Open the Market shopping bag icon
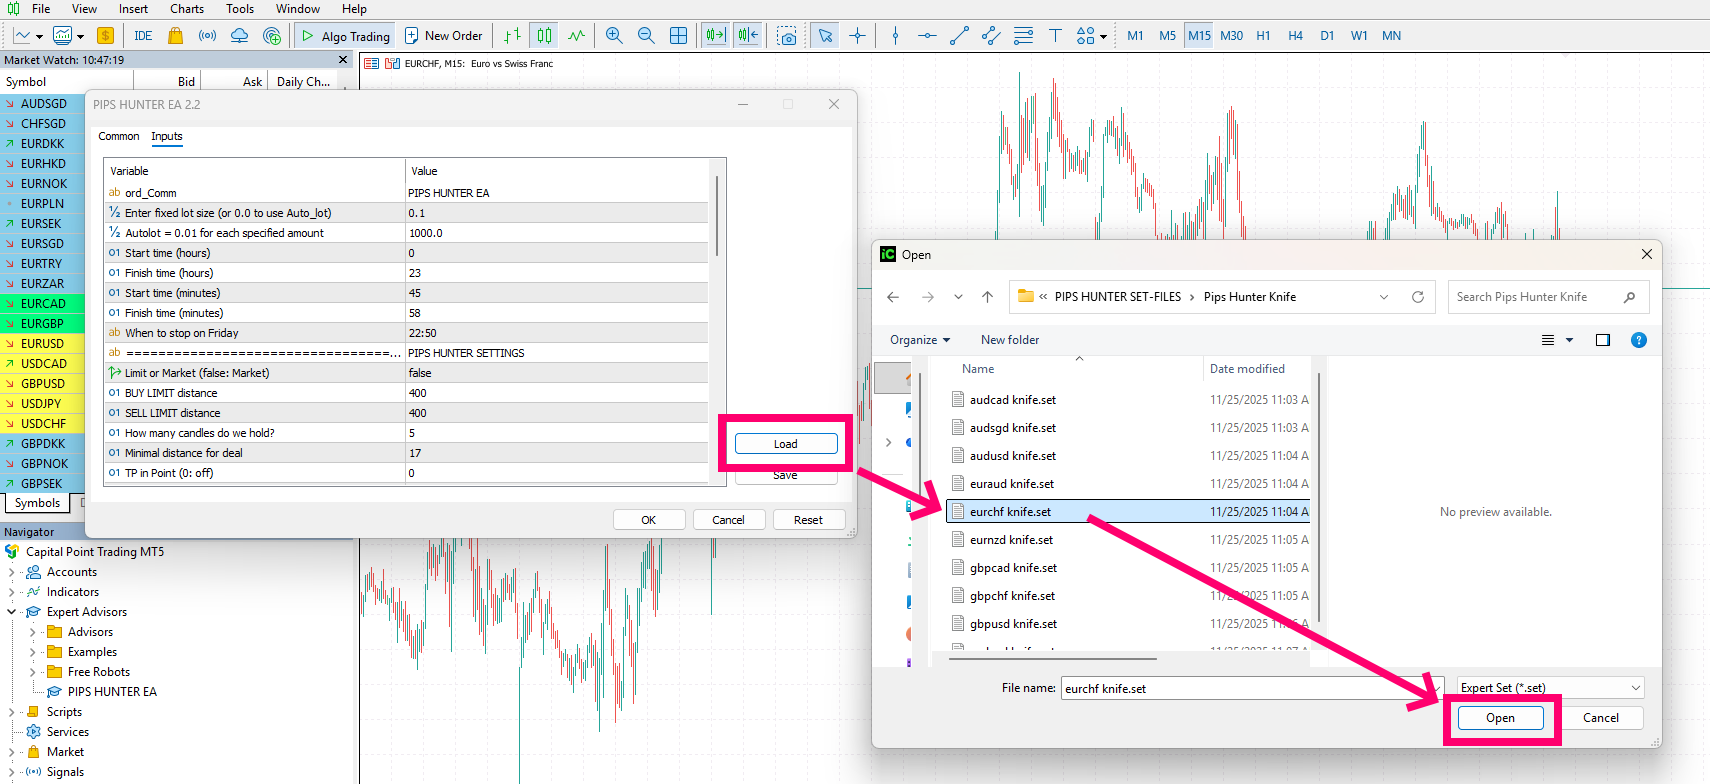The height and width of the screenshot is (784, 1710). [x=176, y=36]
